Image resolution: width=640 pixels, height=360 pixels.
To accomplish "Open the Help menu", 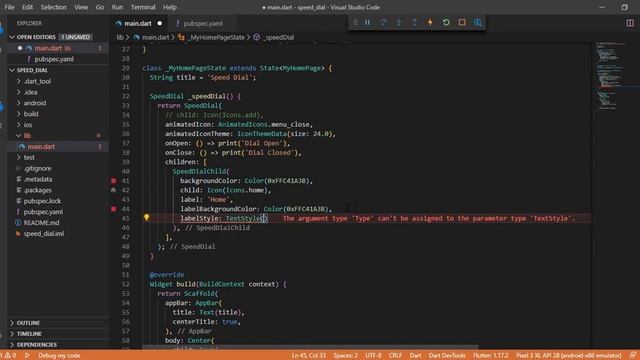I will point(170,7).
